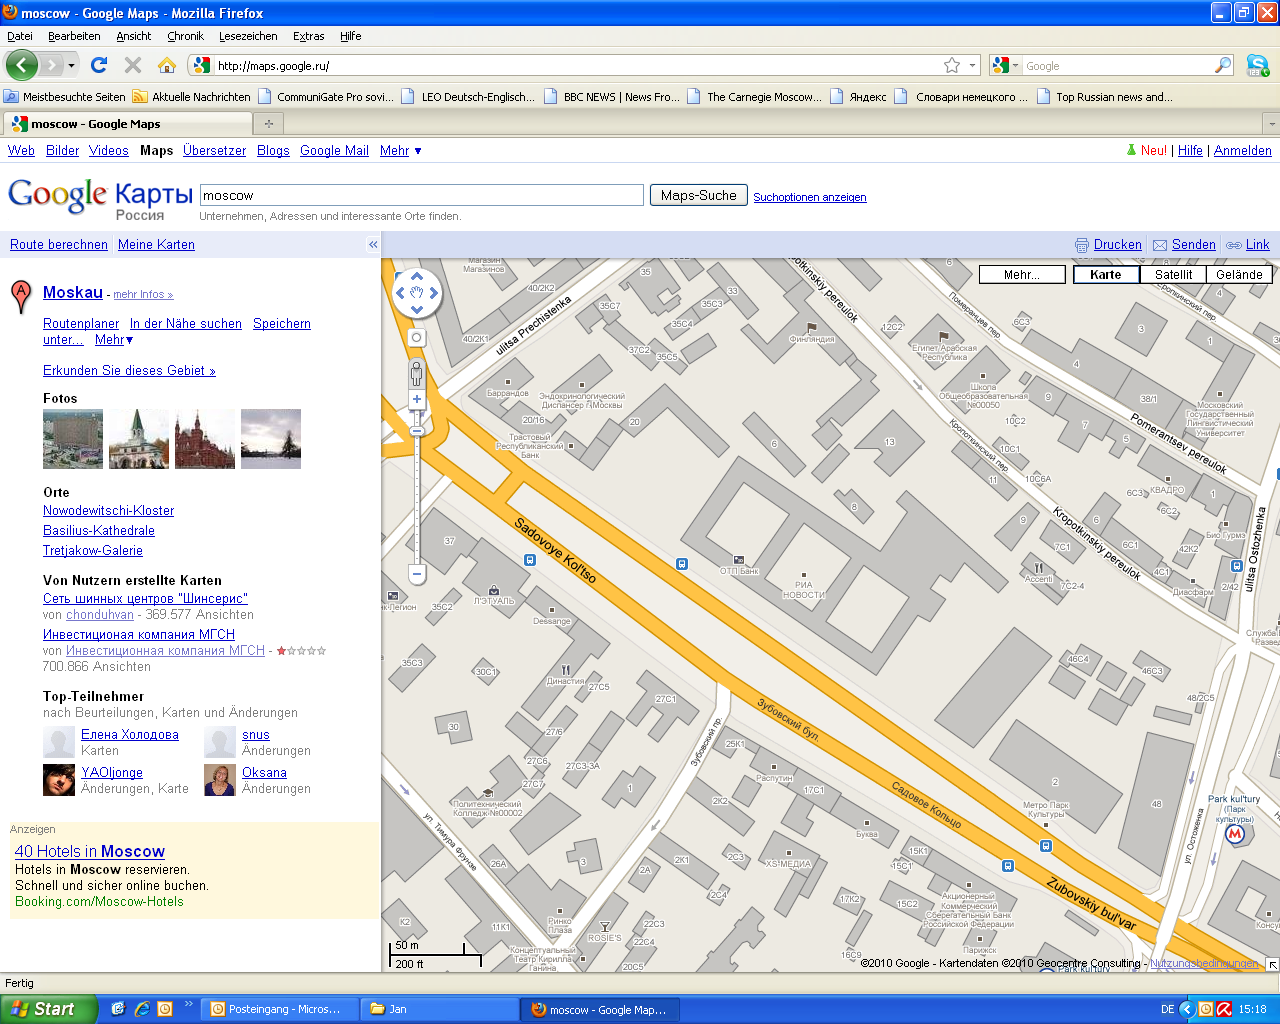Click Internet Explorer quick launch icon
Screen dimensions: 1280x1024
coord(142,1009)
